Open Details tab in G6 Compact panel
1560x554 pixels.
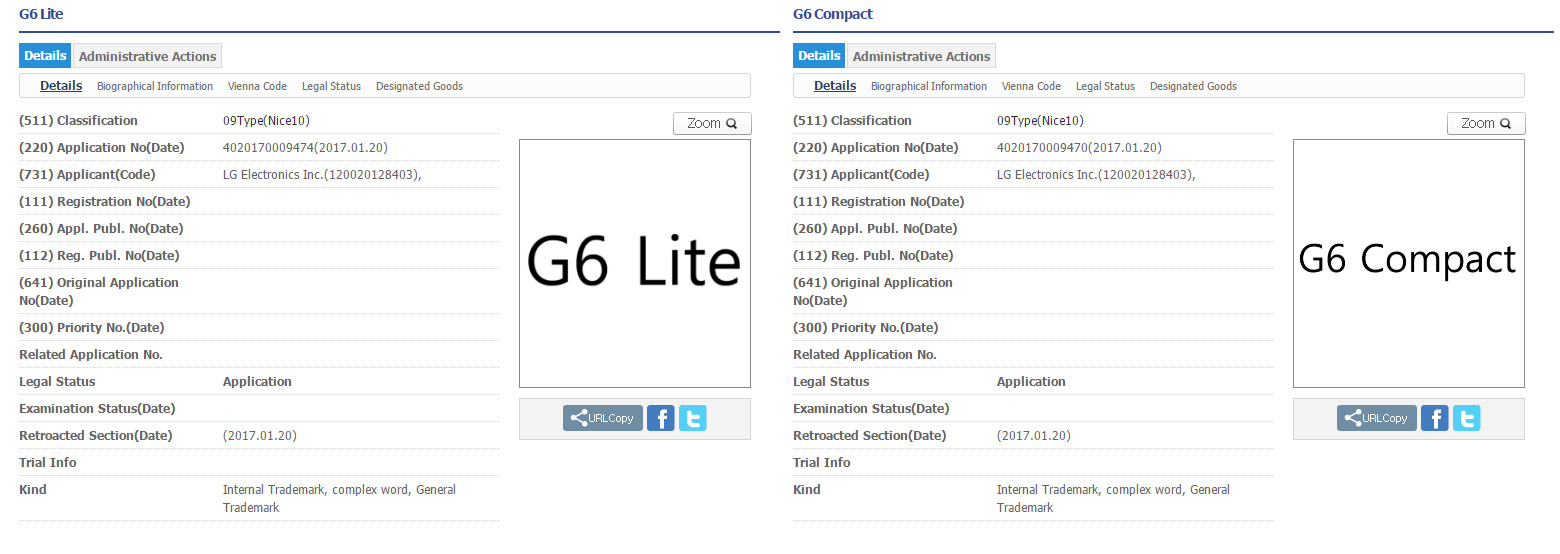pyautogui.click(x=819, y=56)
